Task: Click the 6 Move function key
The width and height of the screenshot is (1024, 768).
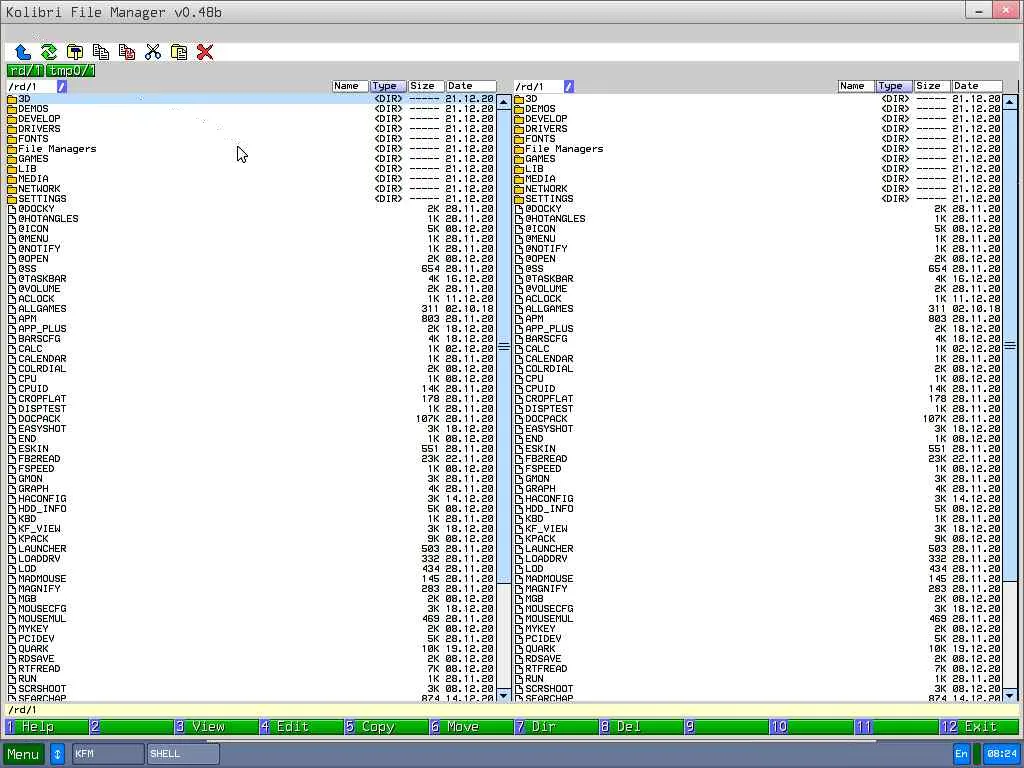Action: (x=471, y=727)
